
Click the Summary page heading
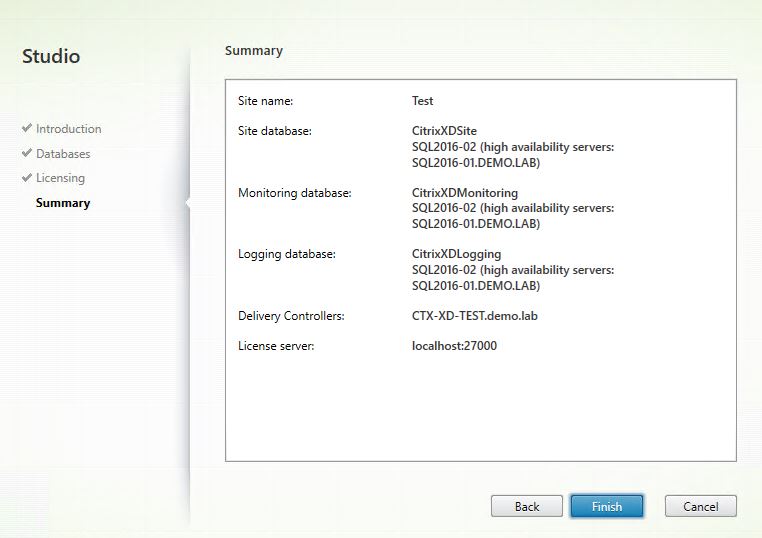[254, 51]
